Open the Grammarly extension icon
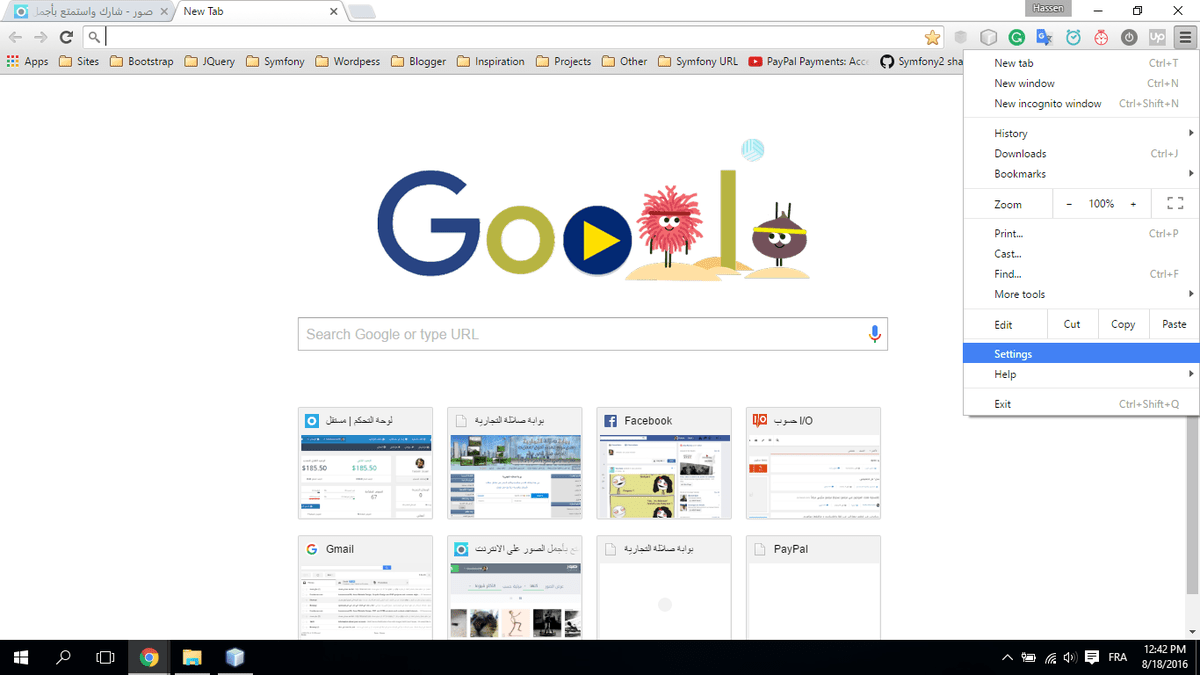The width and height of the screenshot is (1200, 675). [1016, 37]
